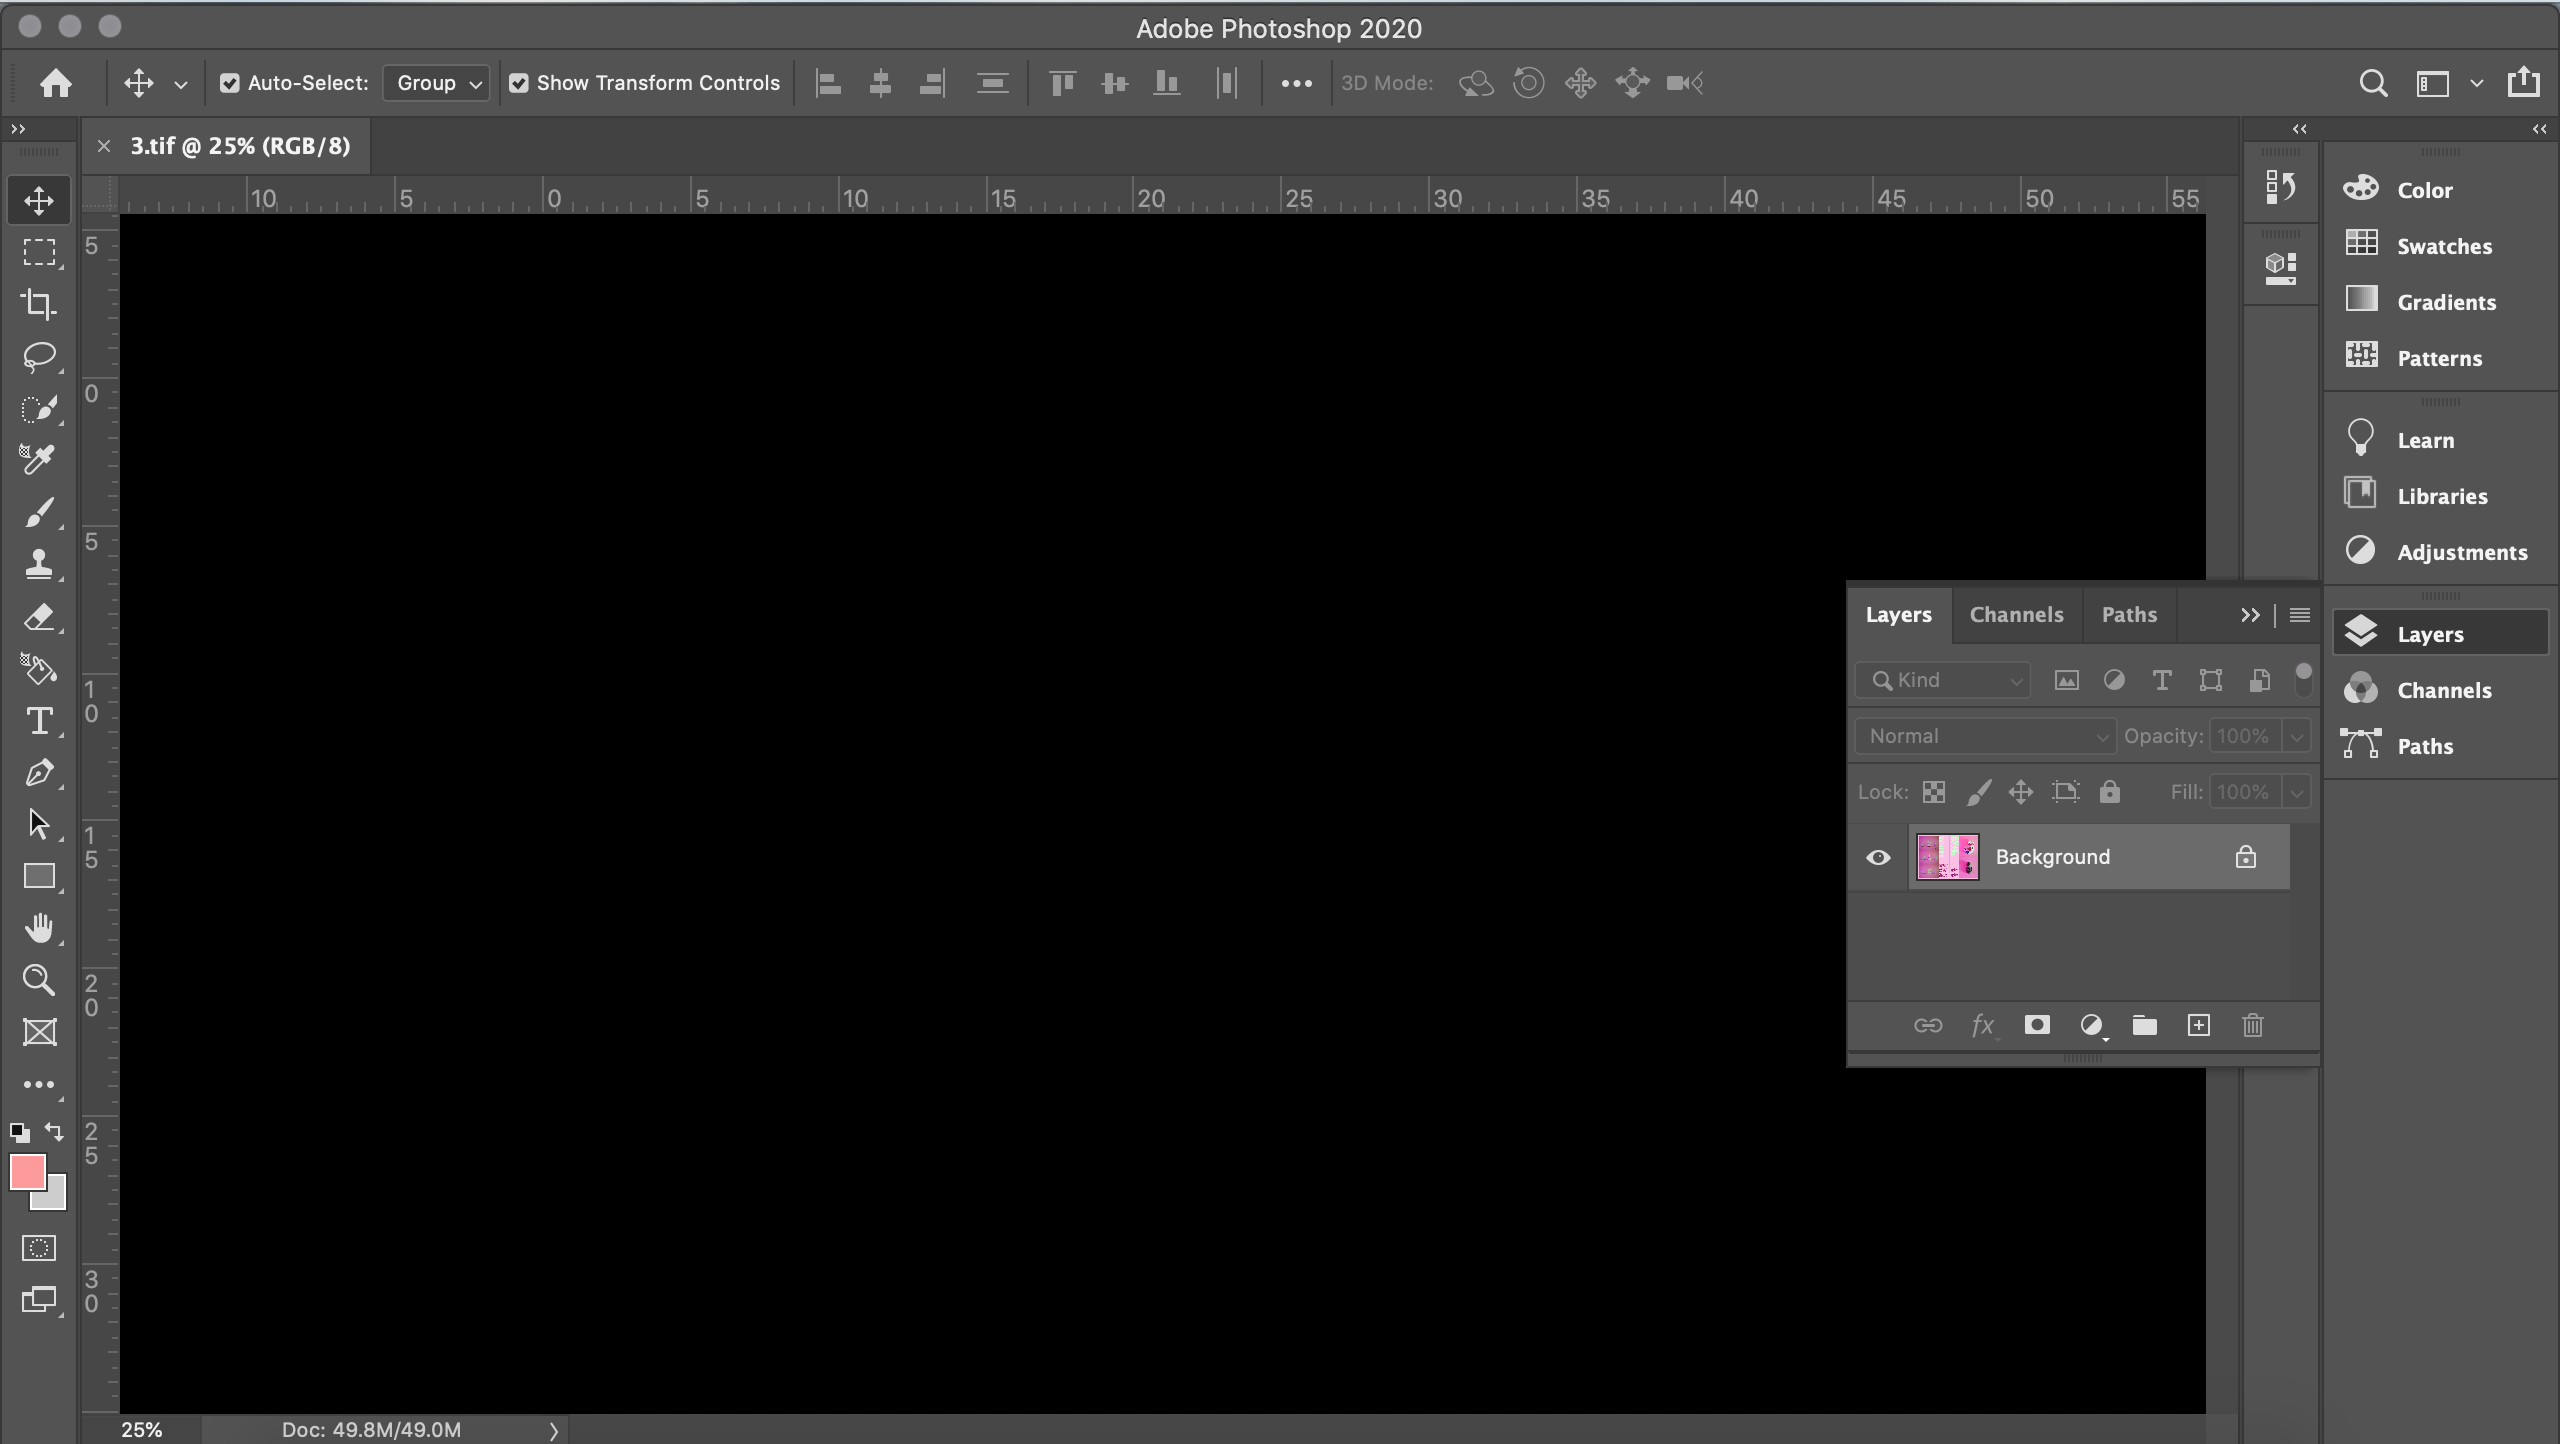2560x1444 pixels.
Task: Open the Learn panel
Action: (2424, 440)
